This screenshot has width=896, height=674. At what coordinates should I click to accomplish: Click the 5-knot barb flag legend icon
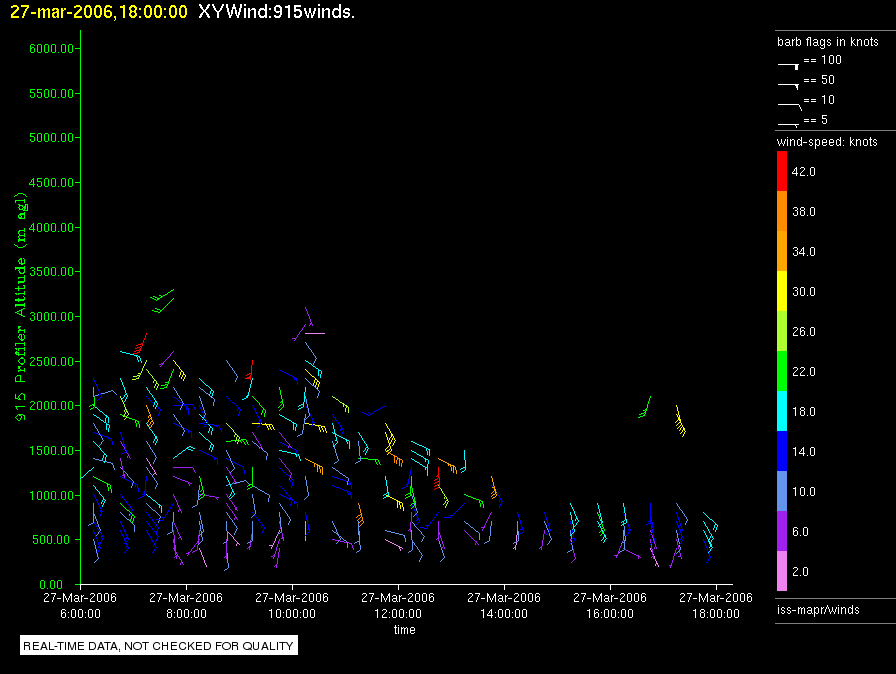[x=788, y=123]
